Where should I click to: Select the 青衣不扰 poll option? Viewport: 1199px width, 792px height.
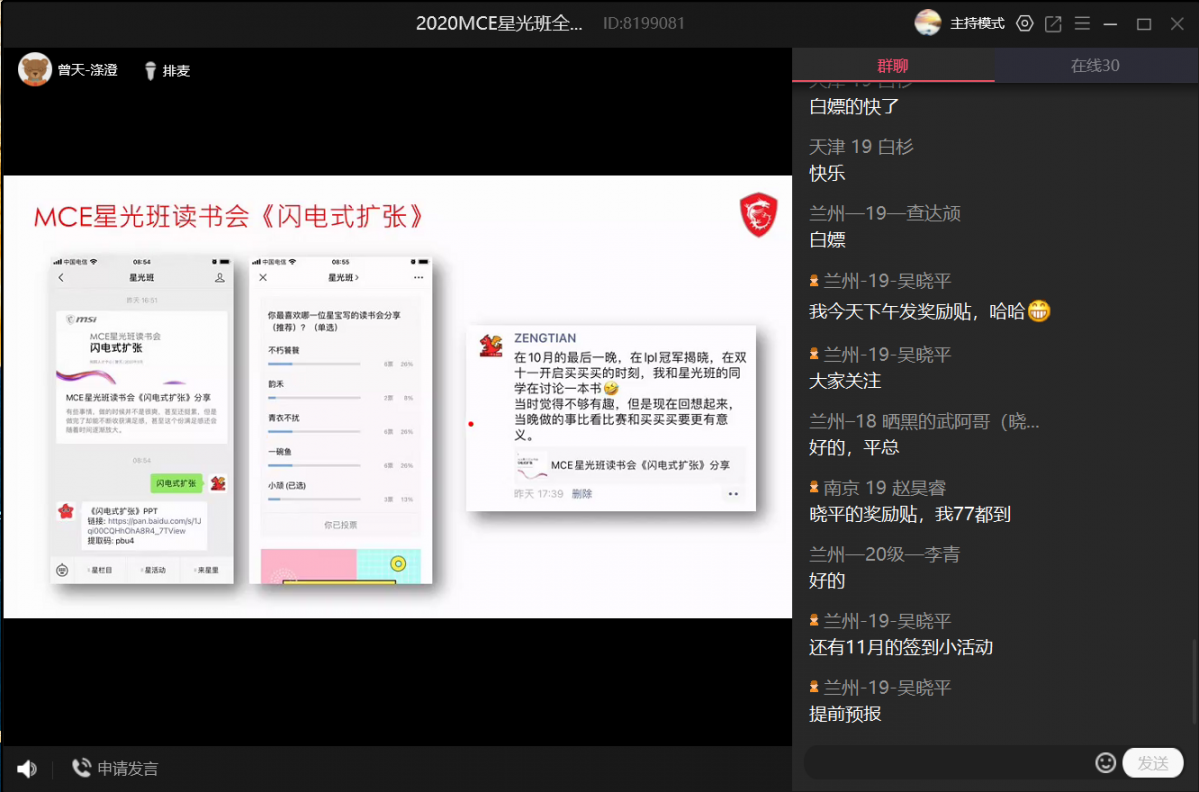click(340, 424)
